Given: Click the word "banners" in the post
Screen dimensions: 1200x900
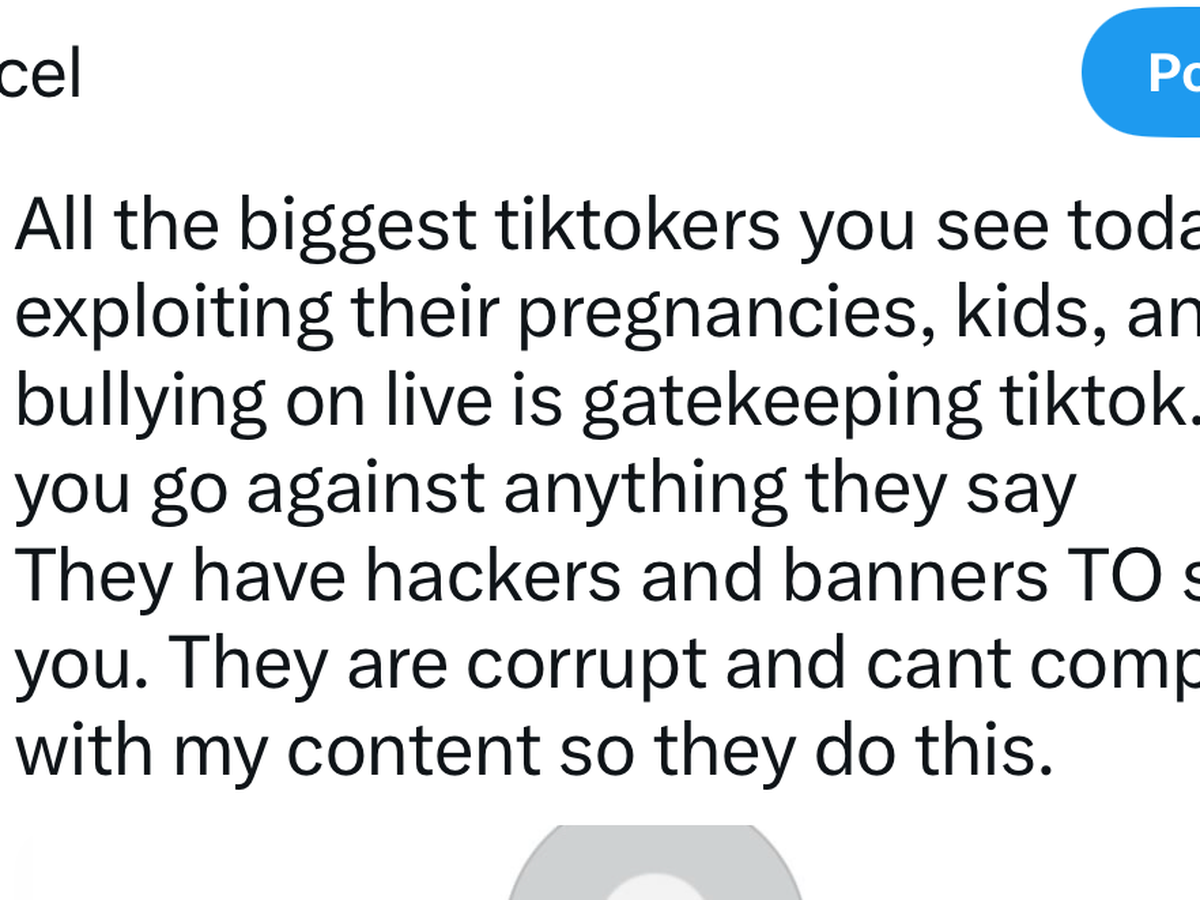Looking at the screenshot, I should pos(909,578).
